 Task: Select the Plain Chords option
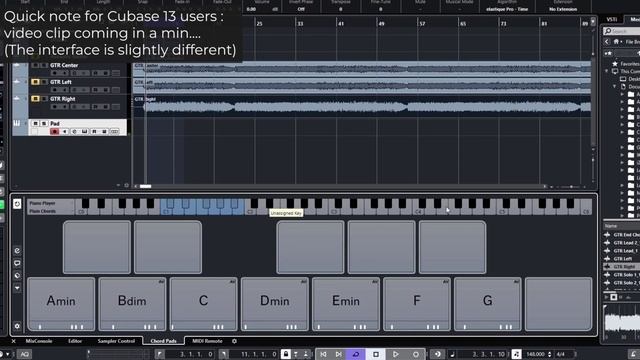(x=50, y=211)
